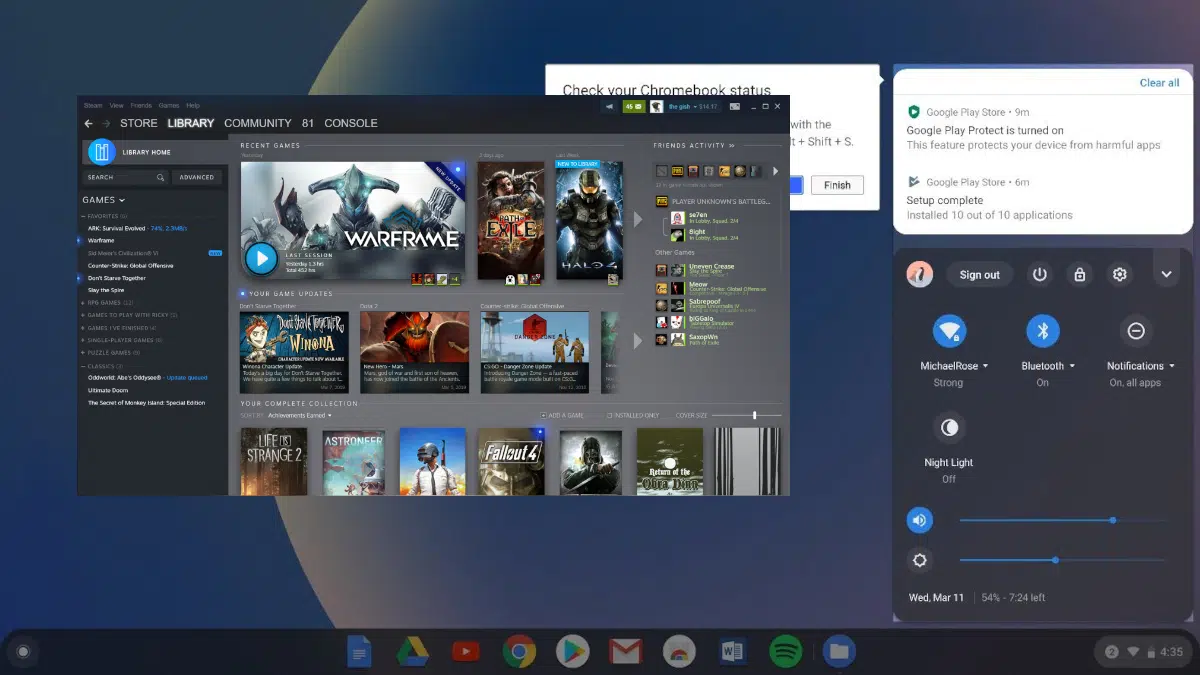This screenshot has height=675, width=1200.
Task: Click the ChromeOS launcher circle button
Action: click(x=24, y=652)
